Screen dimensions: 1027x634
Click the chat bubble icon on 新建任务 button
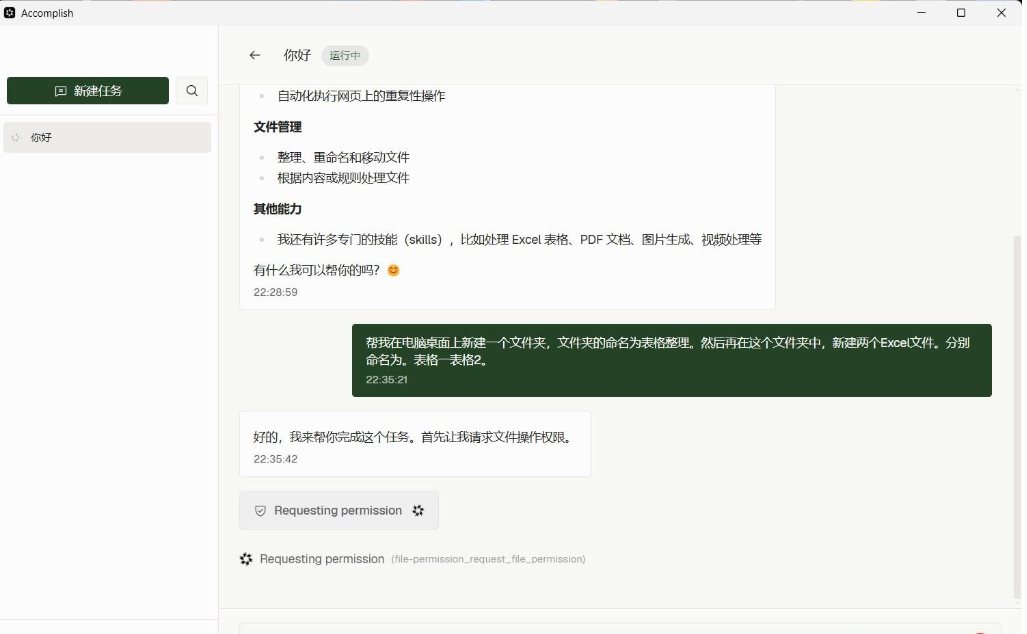pyautogui.click(x=60, y=90)
